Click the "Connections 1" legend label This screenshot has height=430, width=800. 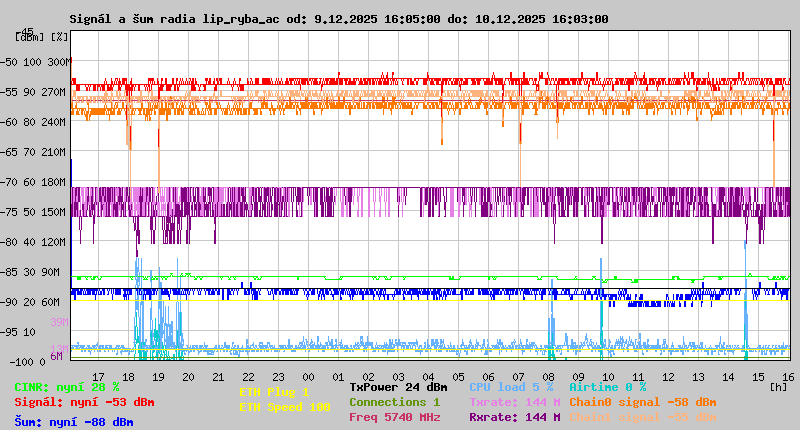pos(395,402)
